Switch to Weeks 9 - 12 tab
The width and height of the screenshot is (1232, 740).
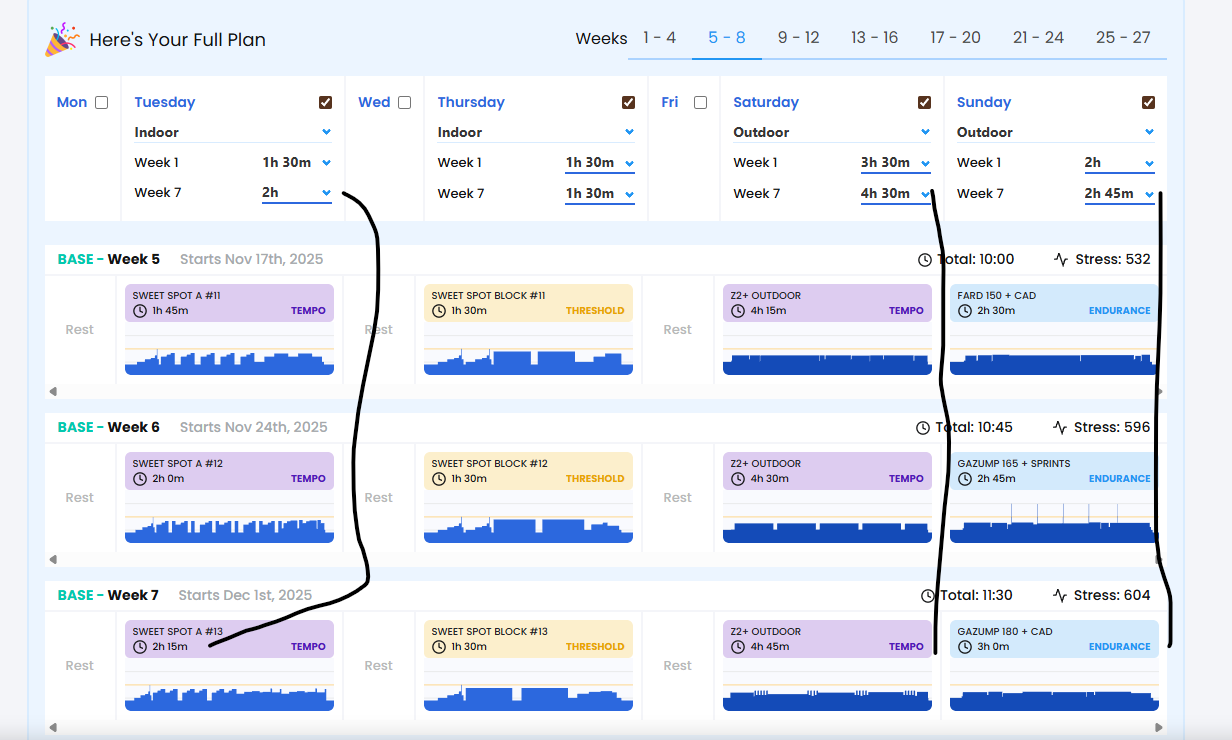(798, 38)
